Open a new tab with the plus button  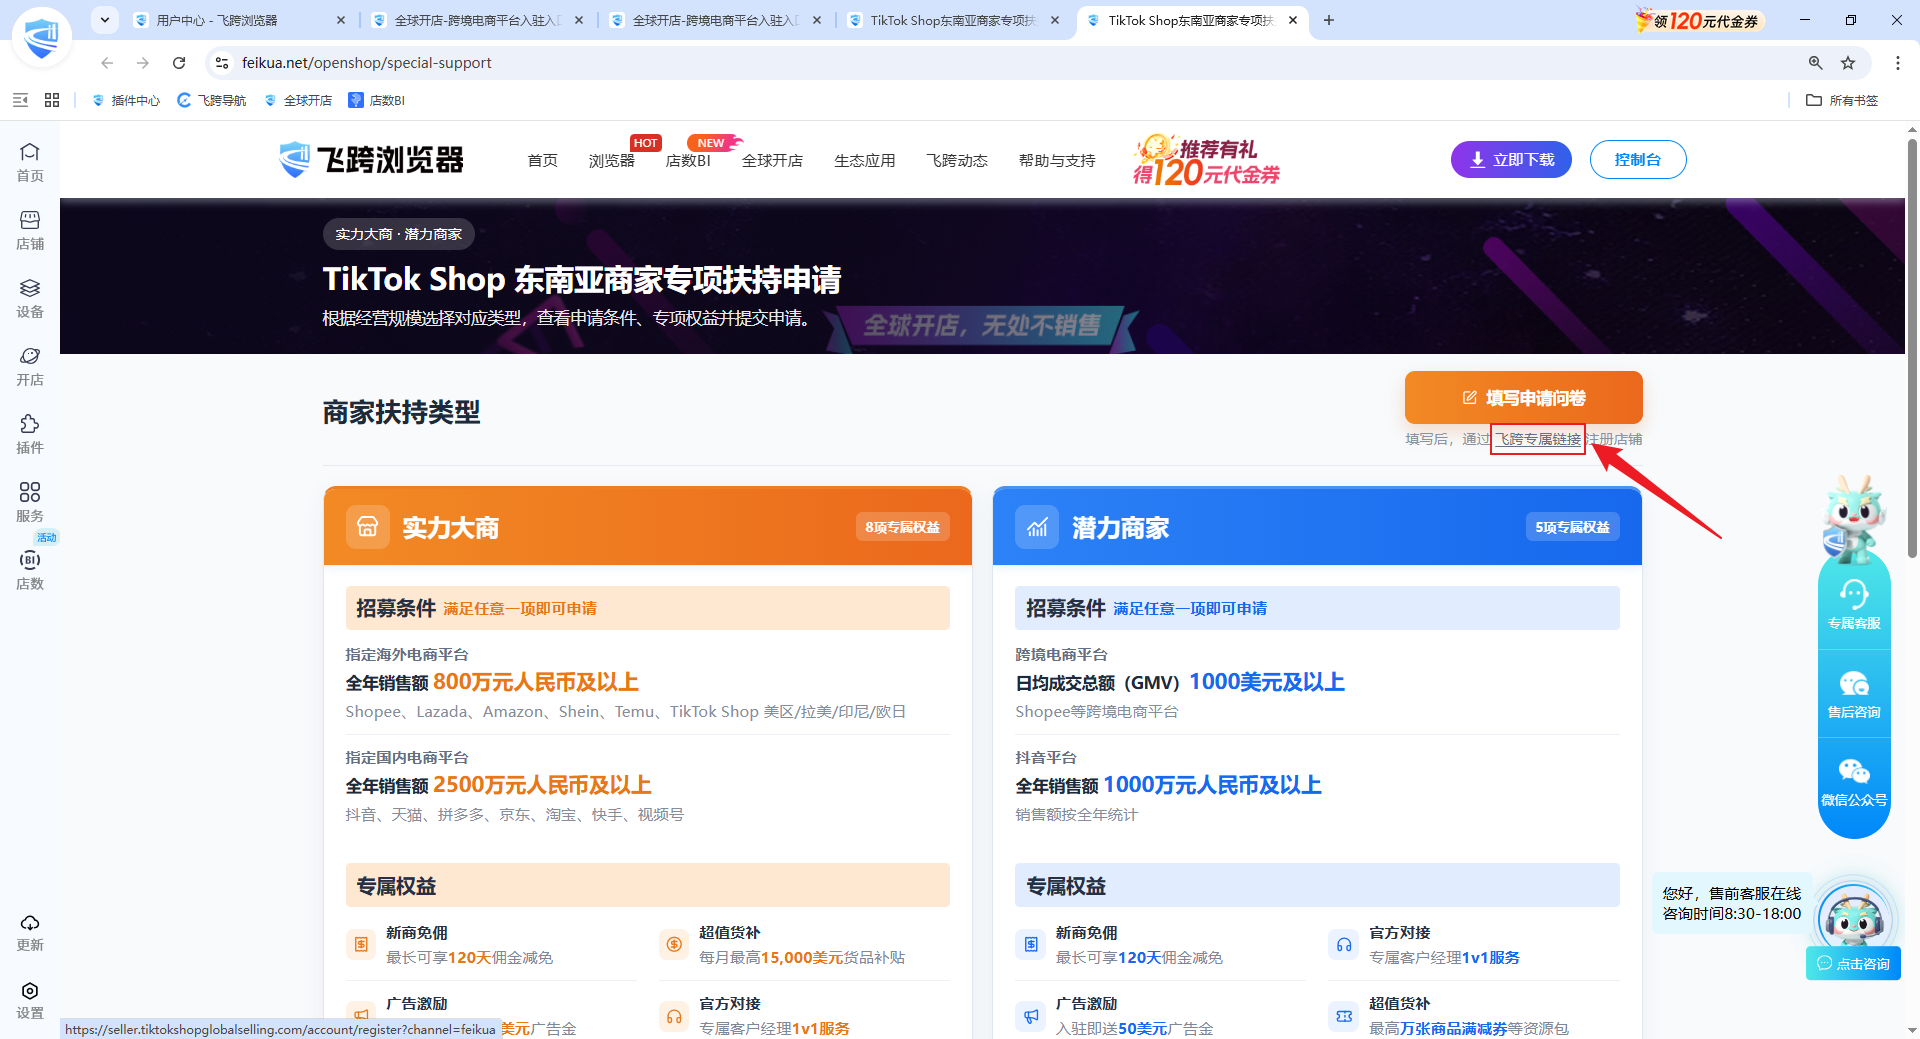1329,20
